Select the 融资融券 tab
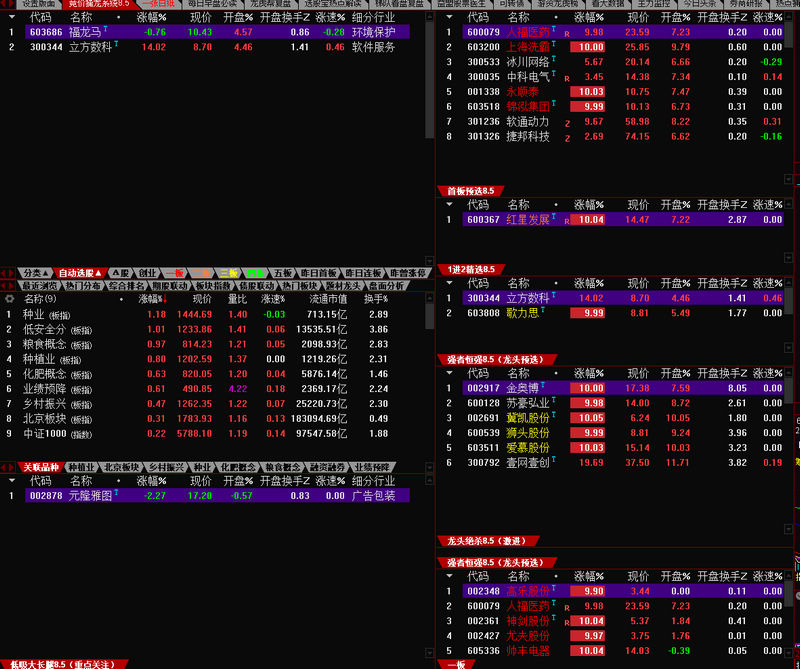800x669 pixels. tap(327, 467)
